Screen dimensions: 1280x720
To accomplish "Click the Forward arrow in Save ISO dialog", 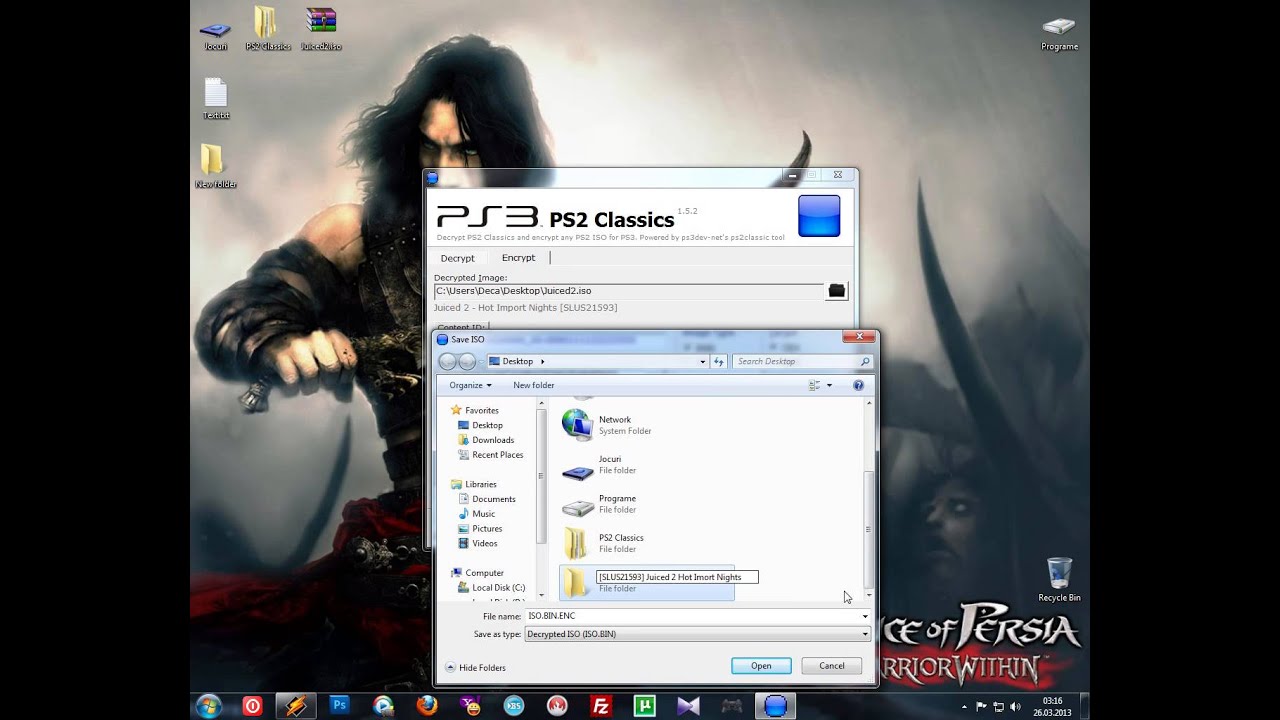I will 466,362.
